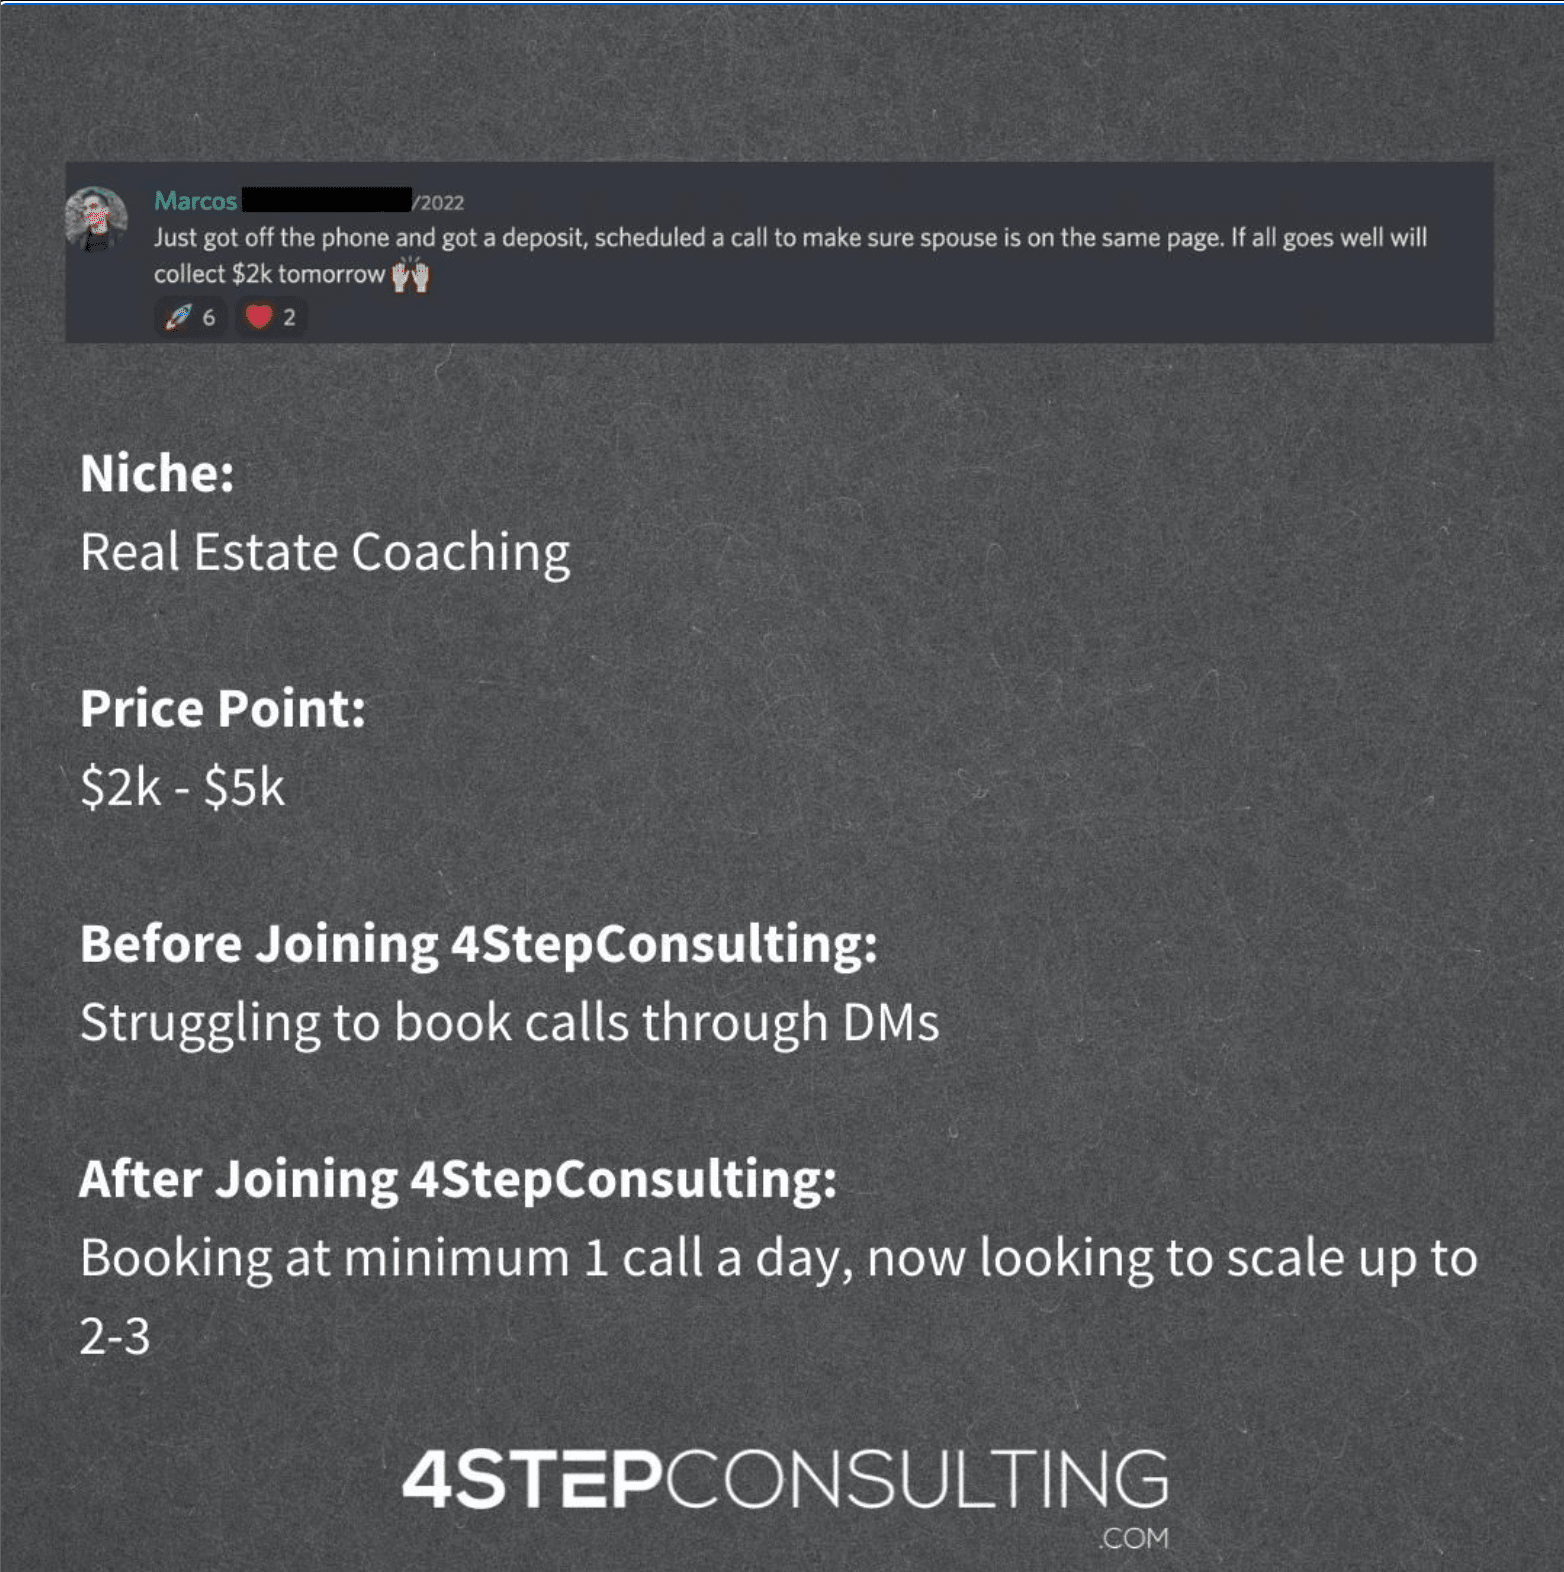This screenshot has height=1572, width=1564.
Task: Click the 4STEPCONSULTING logo
Action: pos(785,1479)
